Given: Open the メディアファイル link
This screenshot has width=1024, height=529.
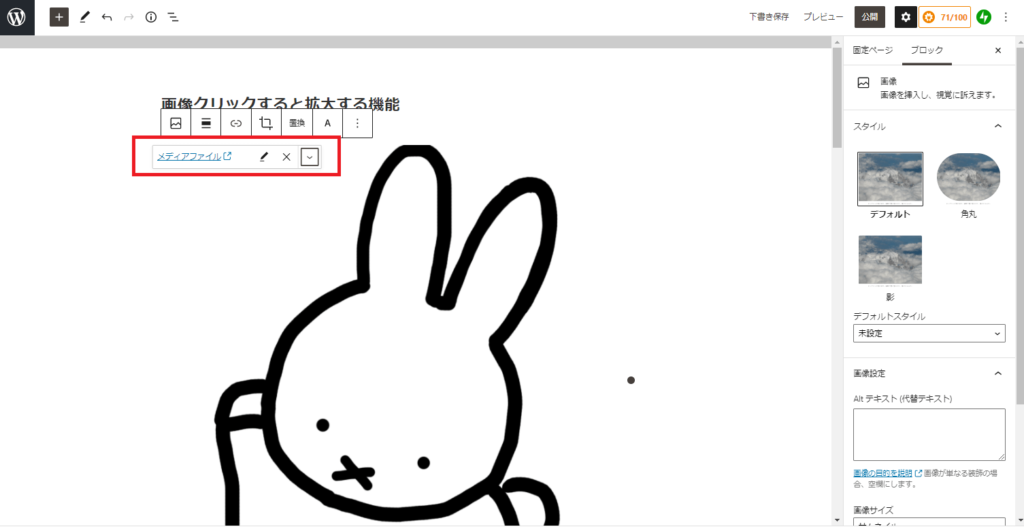Looking at the screenshot, I should pyautogui.click(x=189, y=157).
